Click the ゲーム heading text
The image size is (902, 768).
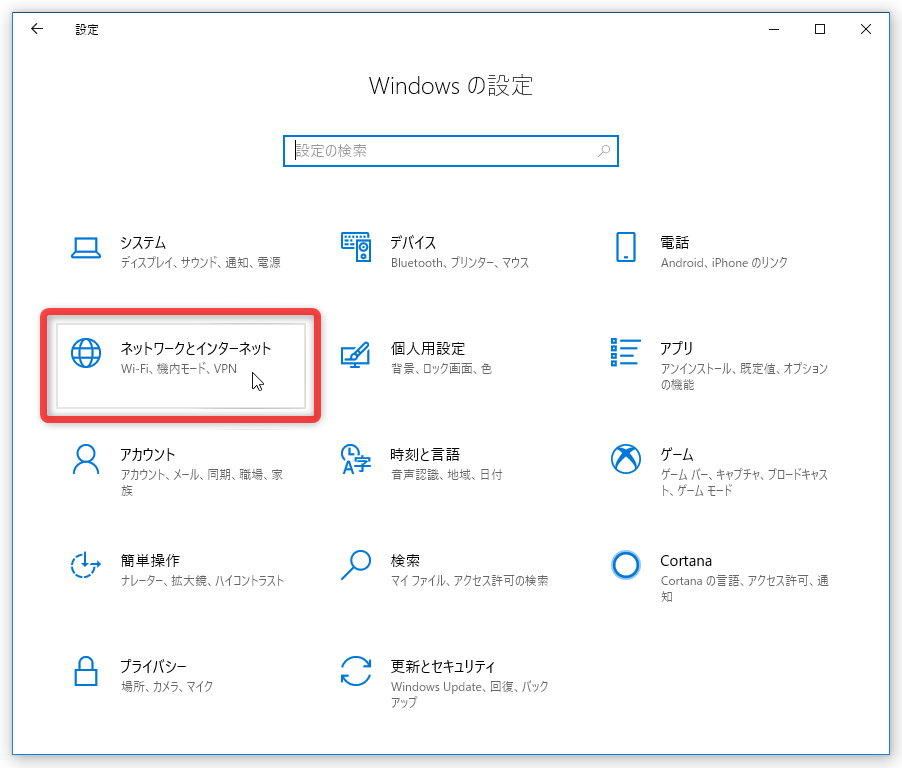(x=676, y=454)
